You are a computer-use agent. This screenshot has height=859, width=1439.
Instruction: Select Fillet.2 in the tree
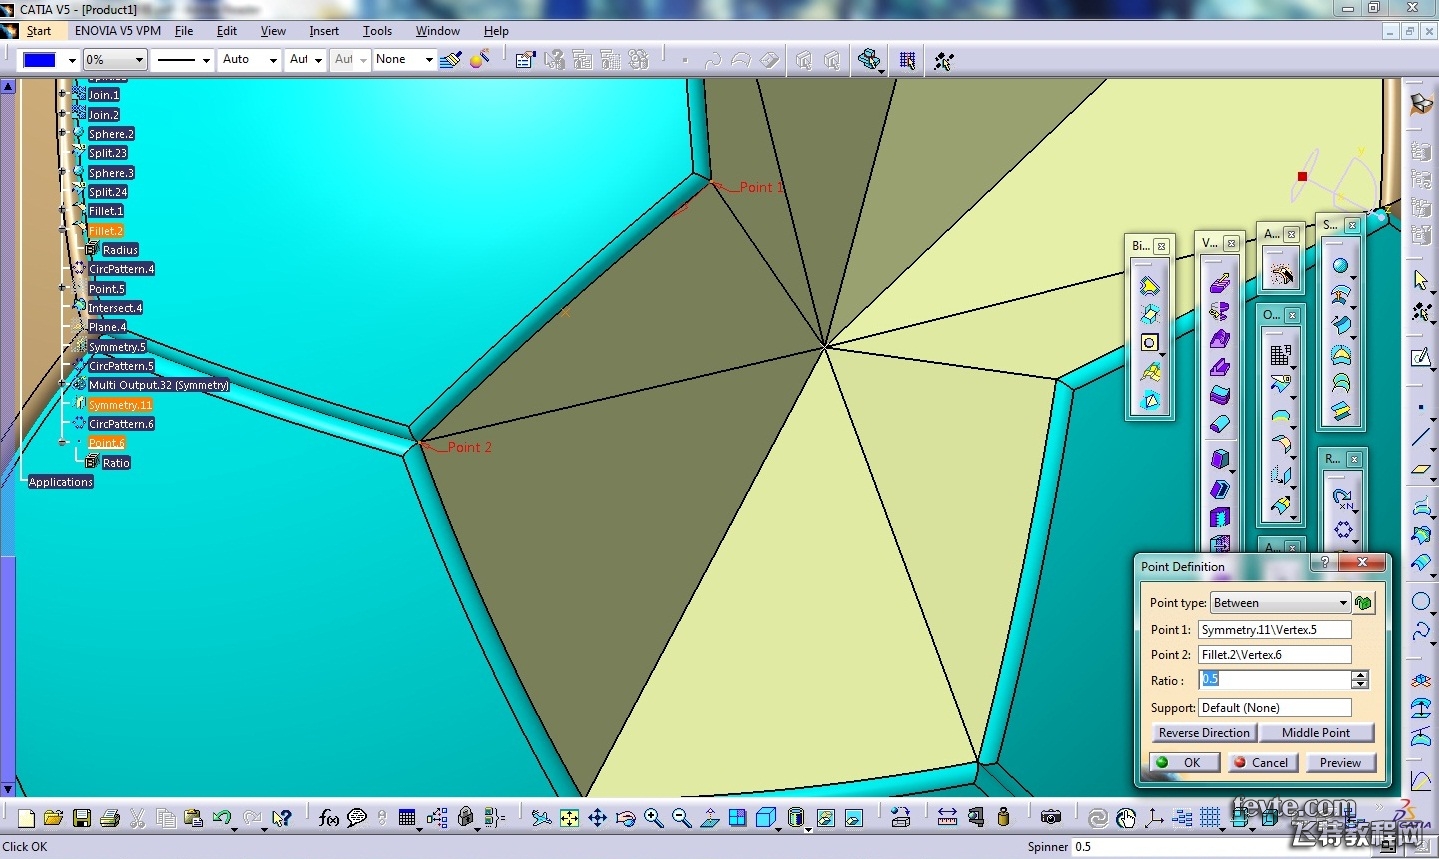(x=106, y=230)
